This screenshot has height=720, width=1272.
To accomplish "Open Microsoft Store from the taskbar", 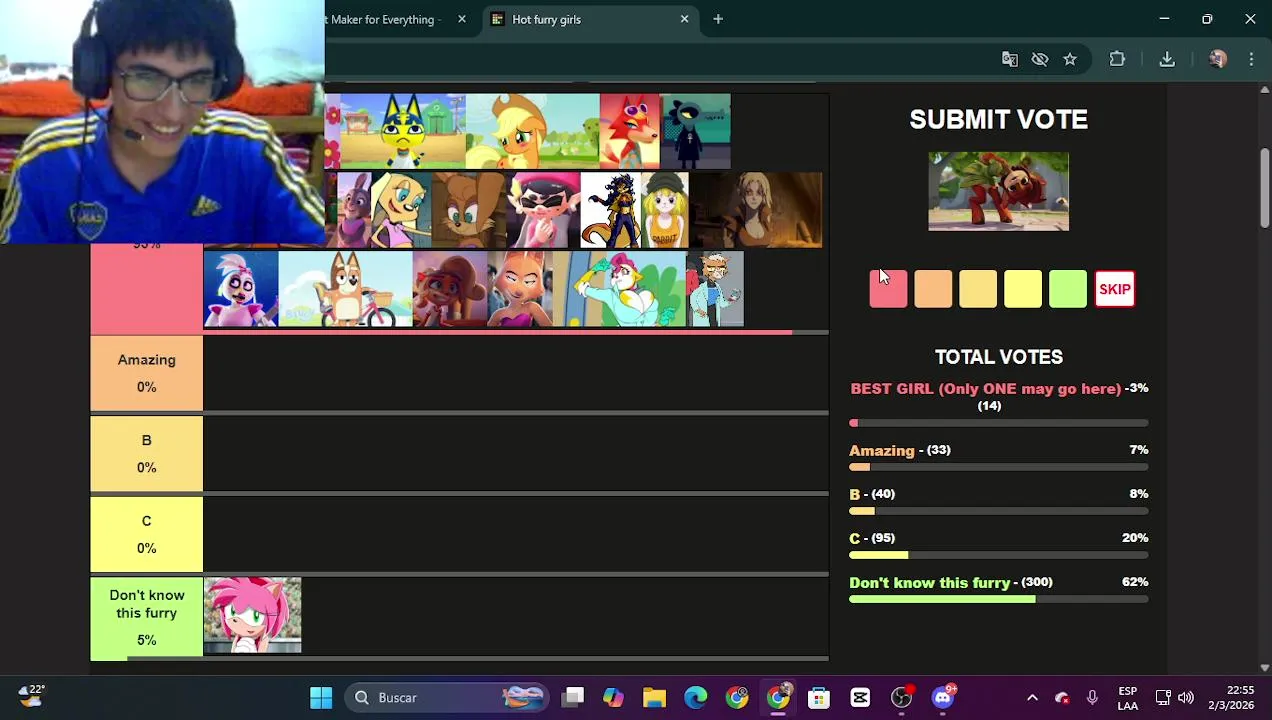I will click(x=819, y=697).
